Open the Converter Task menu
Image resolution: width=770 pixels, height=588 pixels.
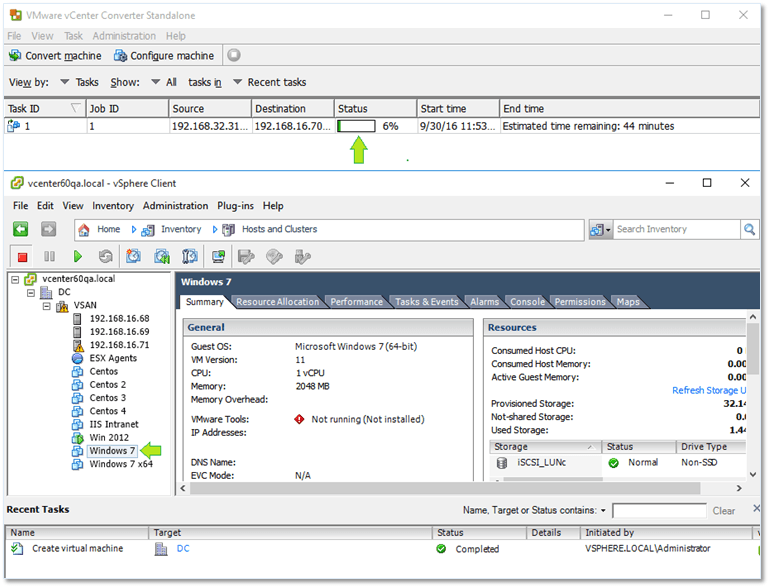(x=73, y=36)
